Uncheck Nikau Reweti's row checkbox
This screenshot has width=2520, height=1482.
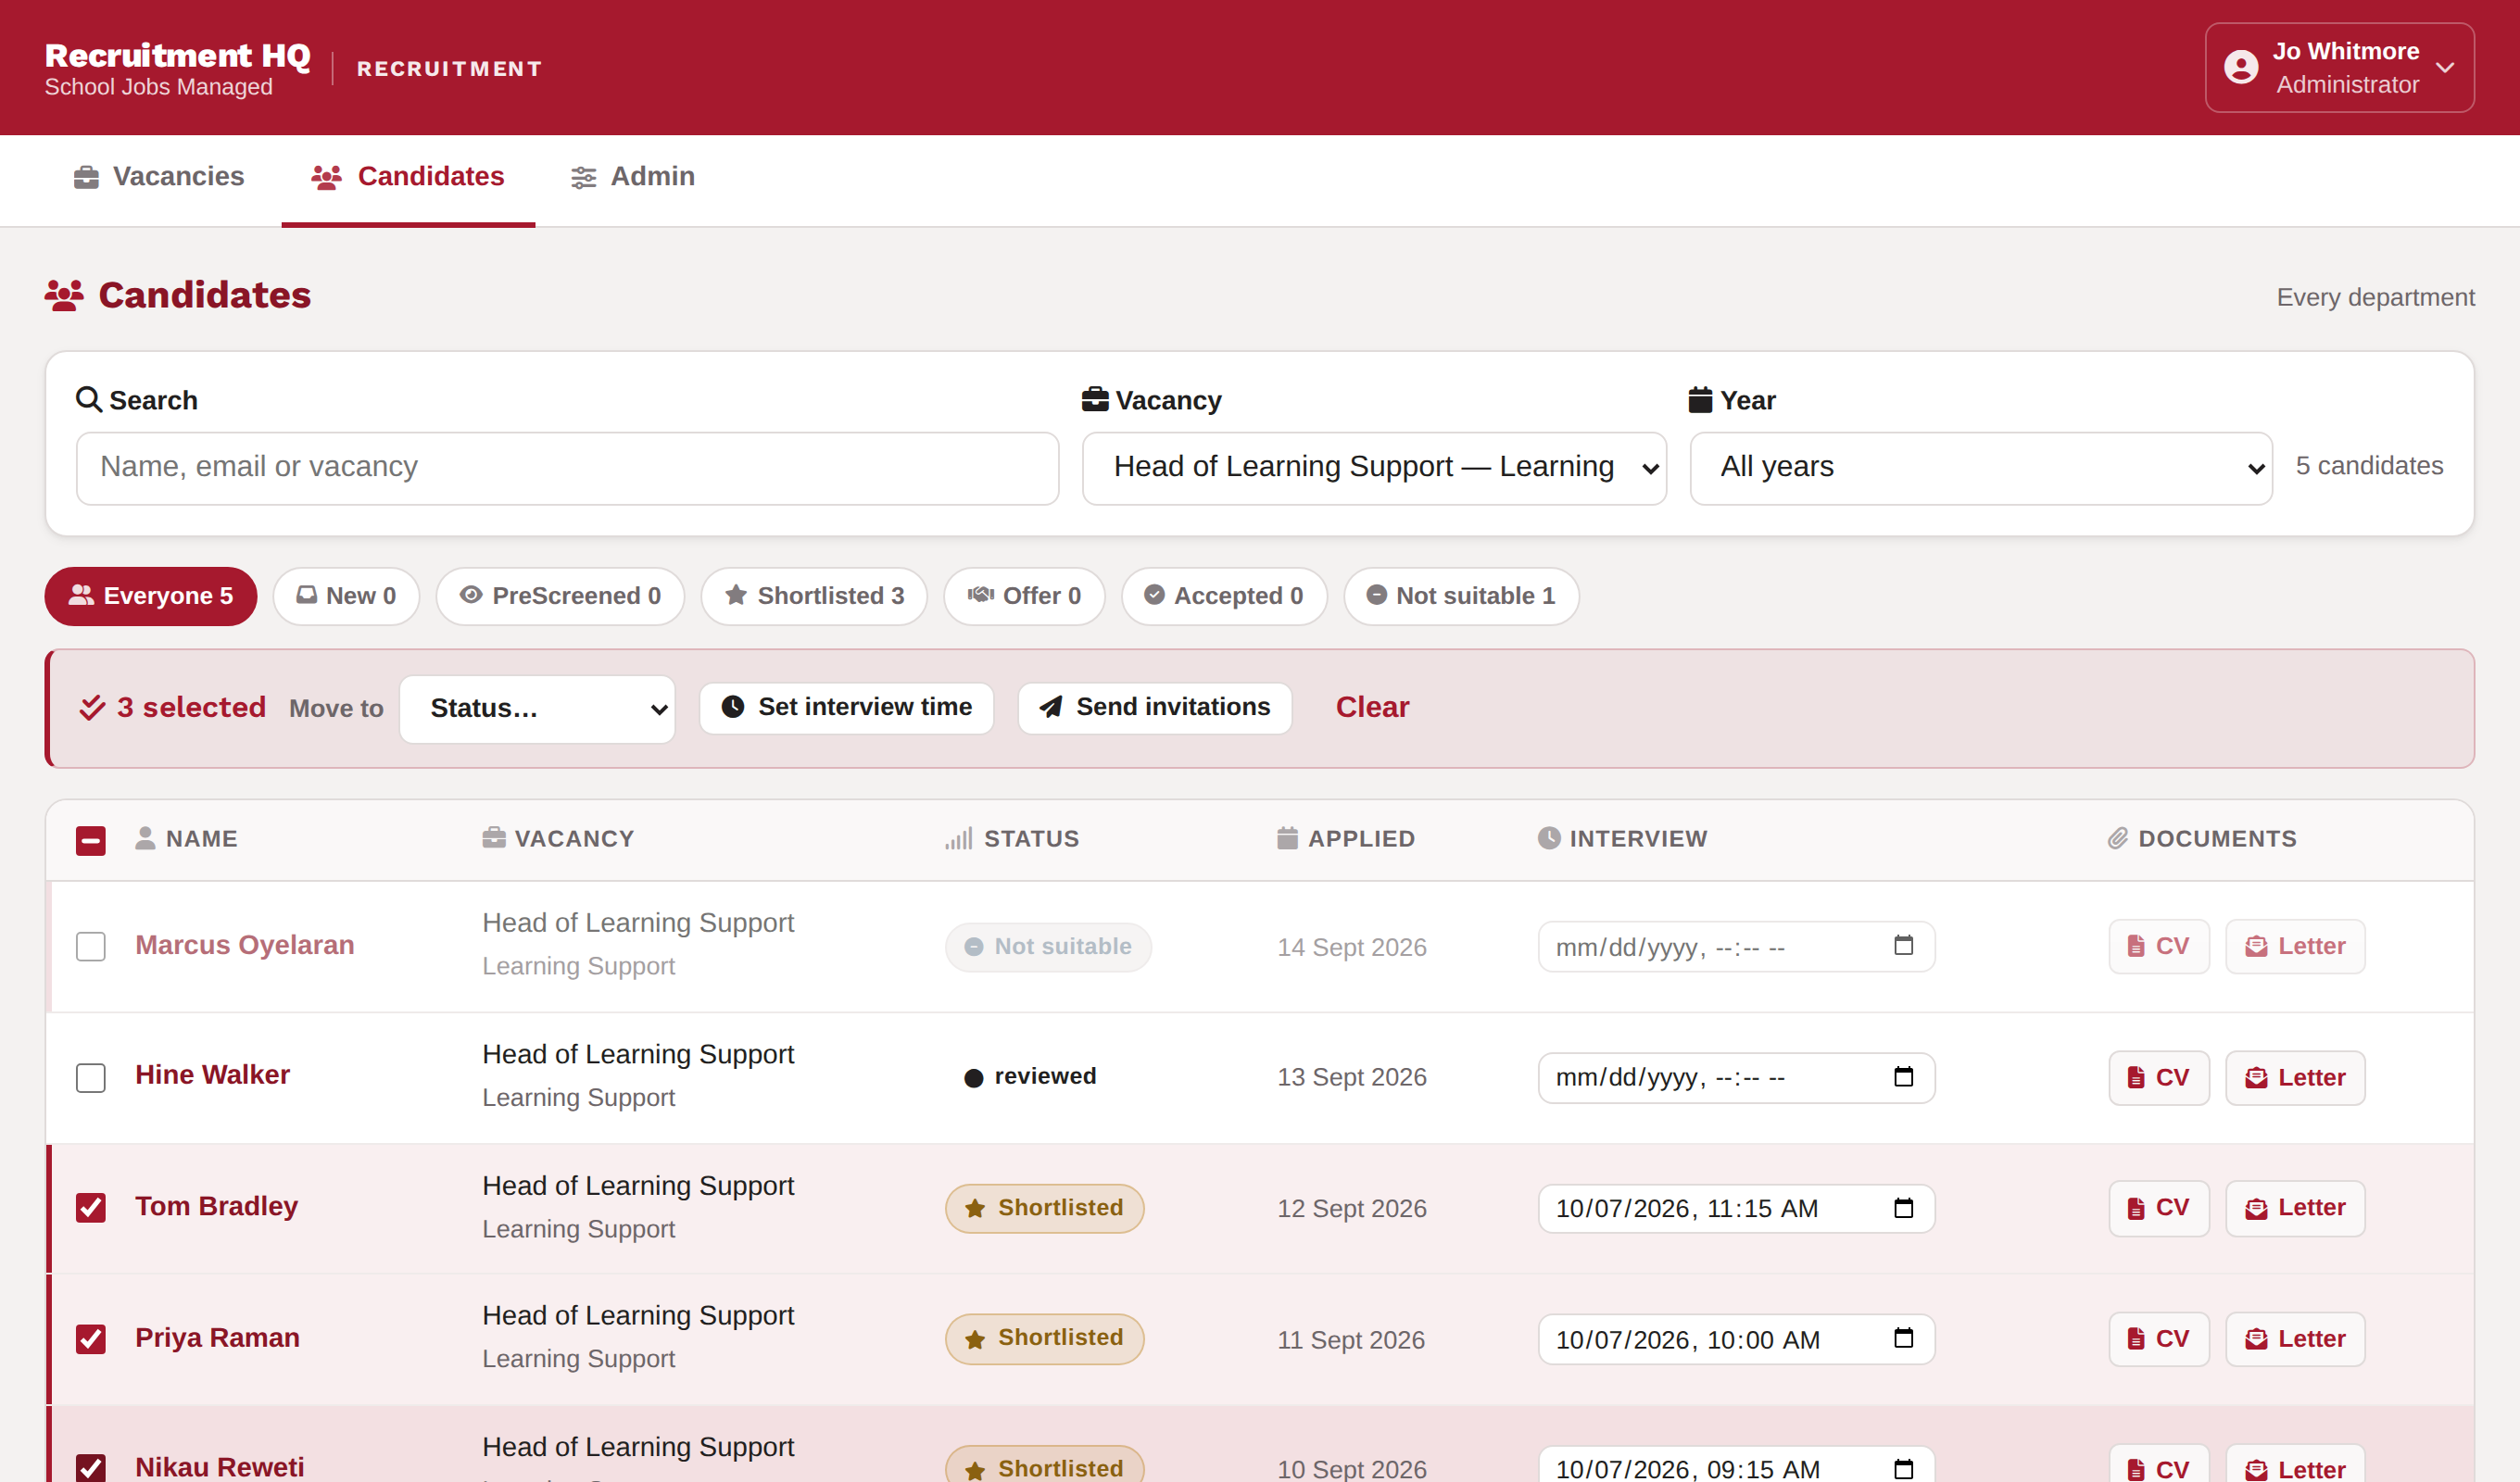point(91,1468)
